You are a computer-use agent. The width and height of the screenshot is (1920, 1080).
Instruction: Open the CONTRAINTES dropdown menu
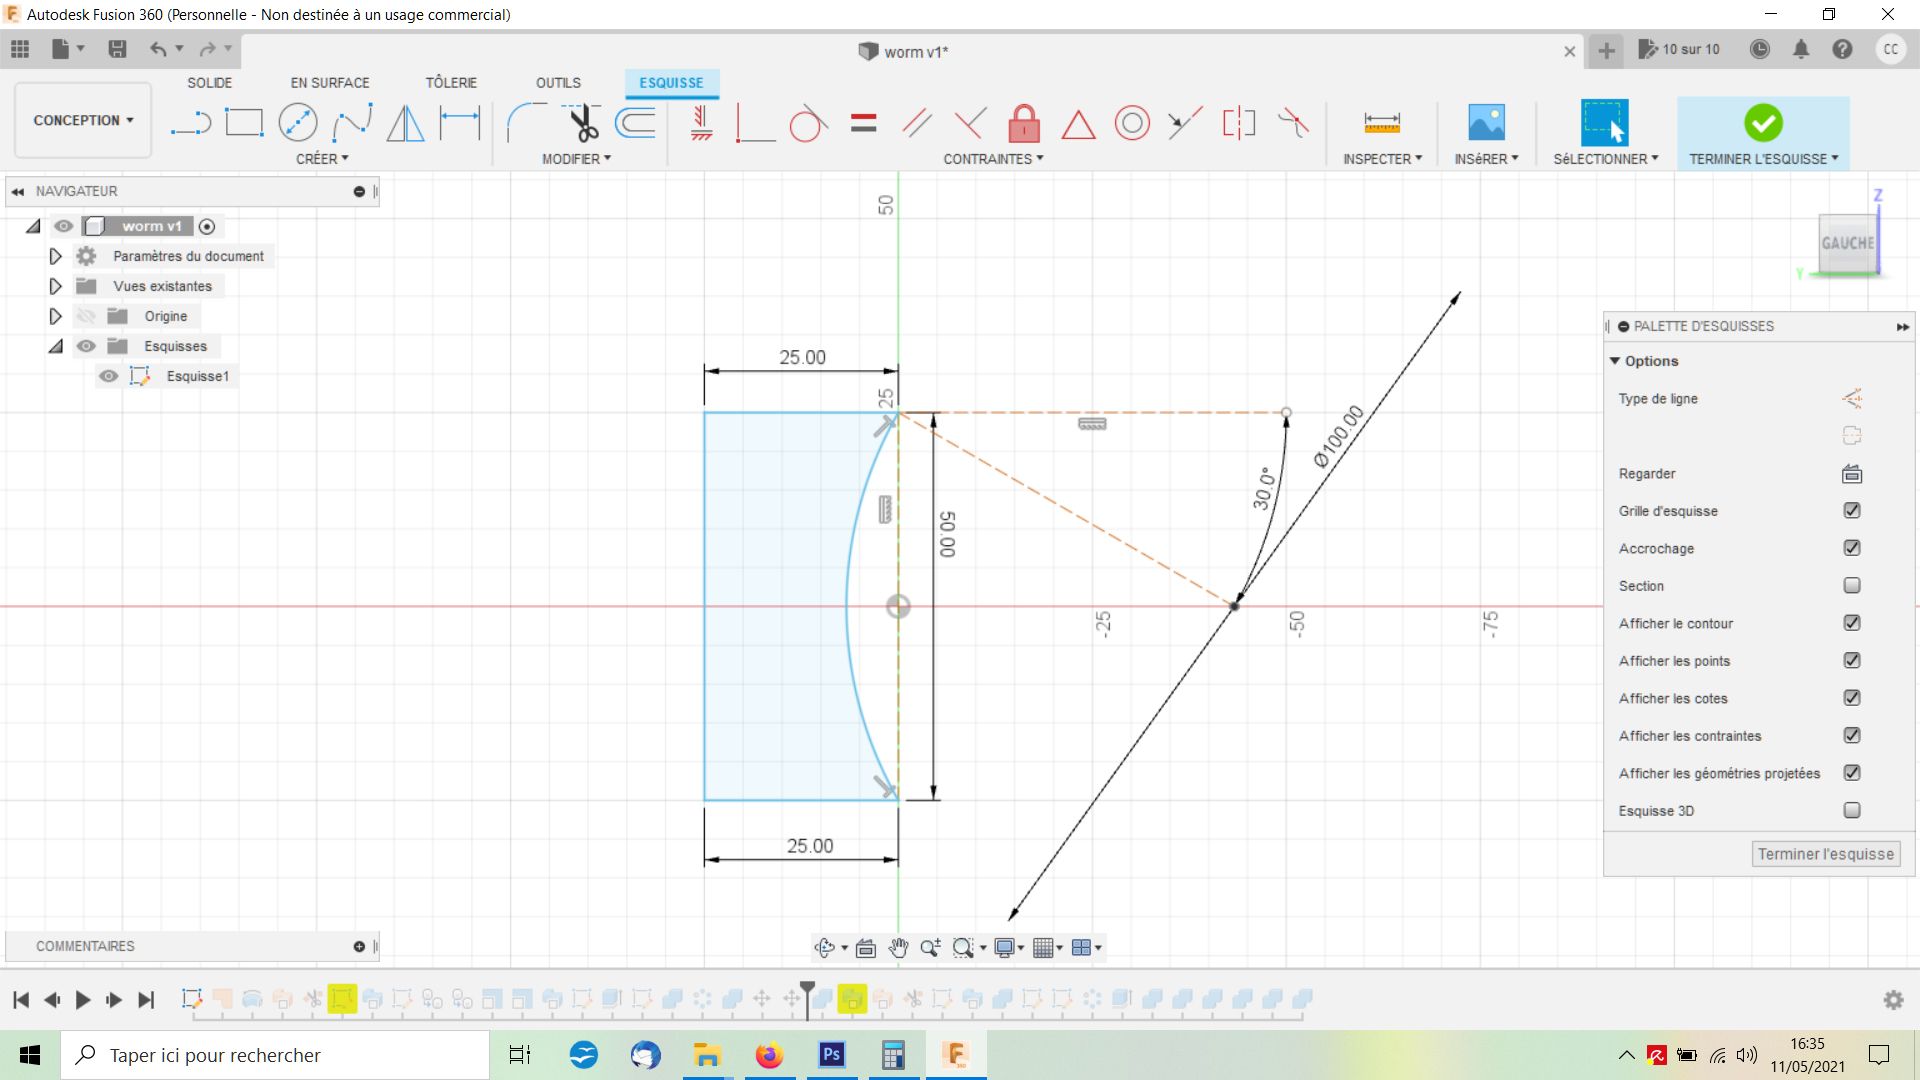[992, 159]
